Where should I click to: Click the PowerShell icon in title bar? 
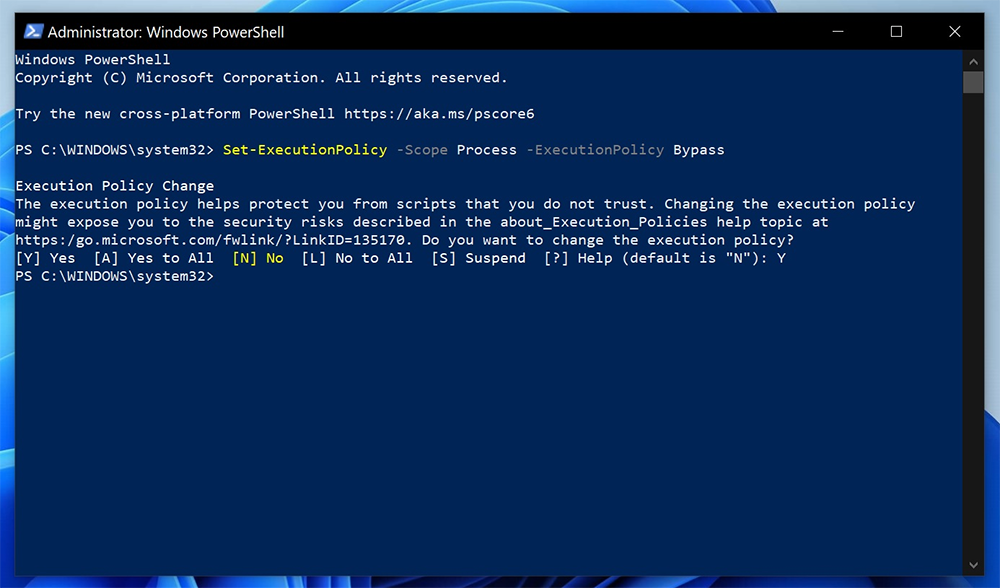pos(33,31)
